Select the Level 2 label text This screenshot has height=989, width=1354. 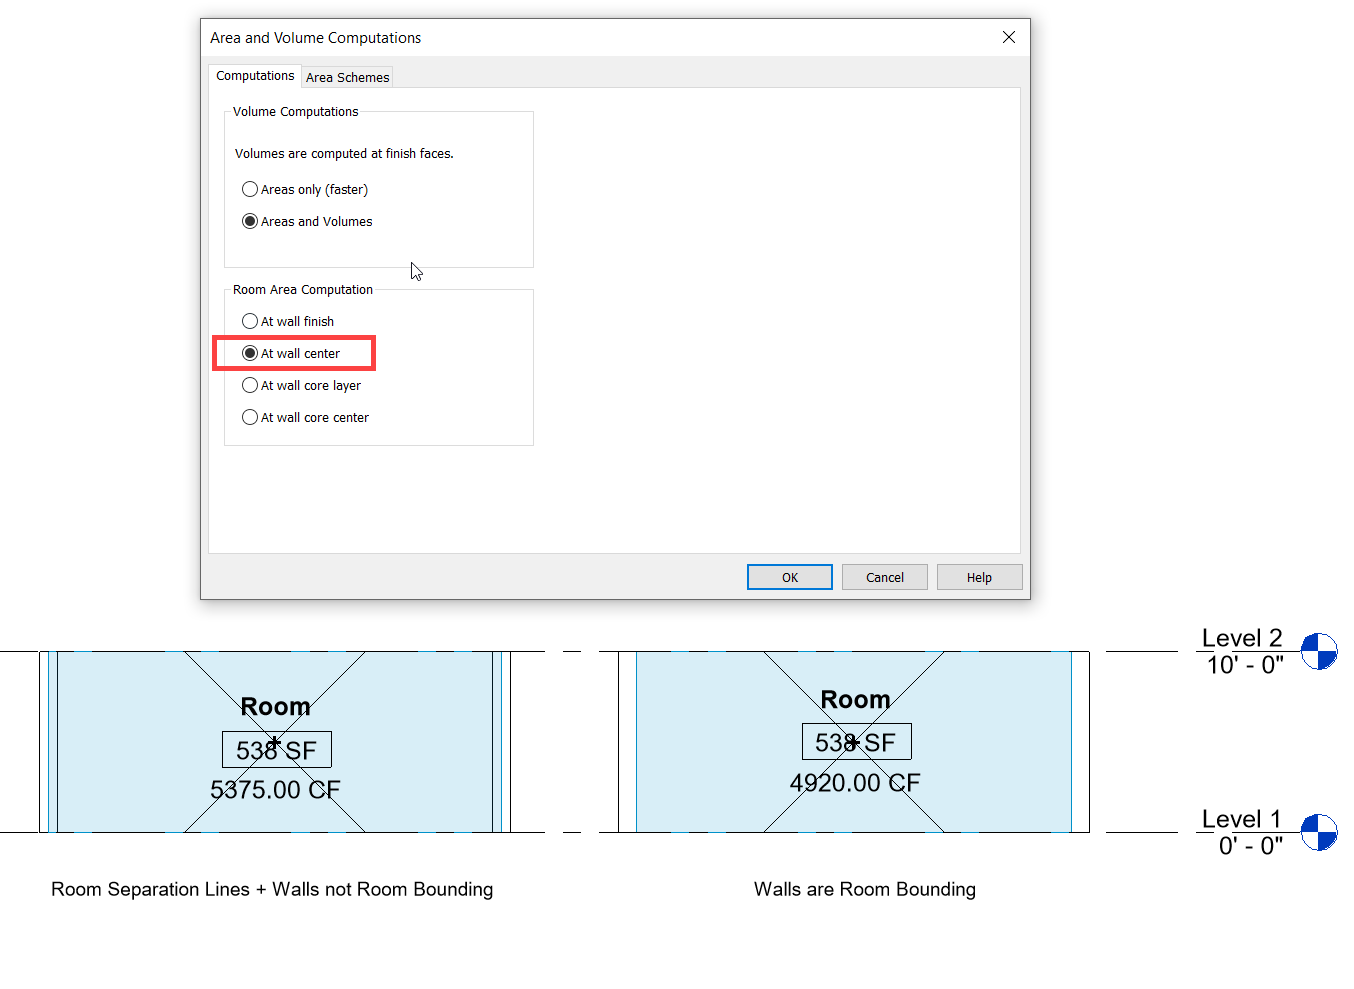(x=1242, y=638)
